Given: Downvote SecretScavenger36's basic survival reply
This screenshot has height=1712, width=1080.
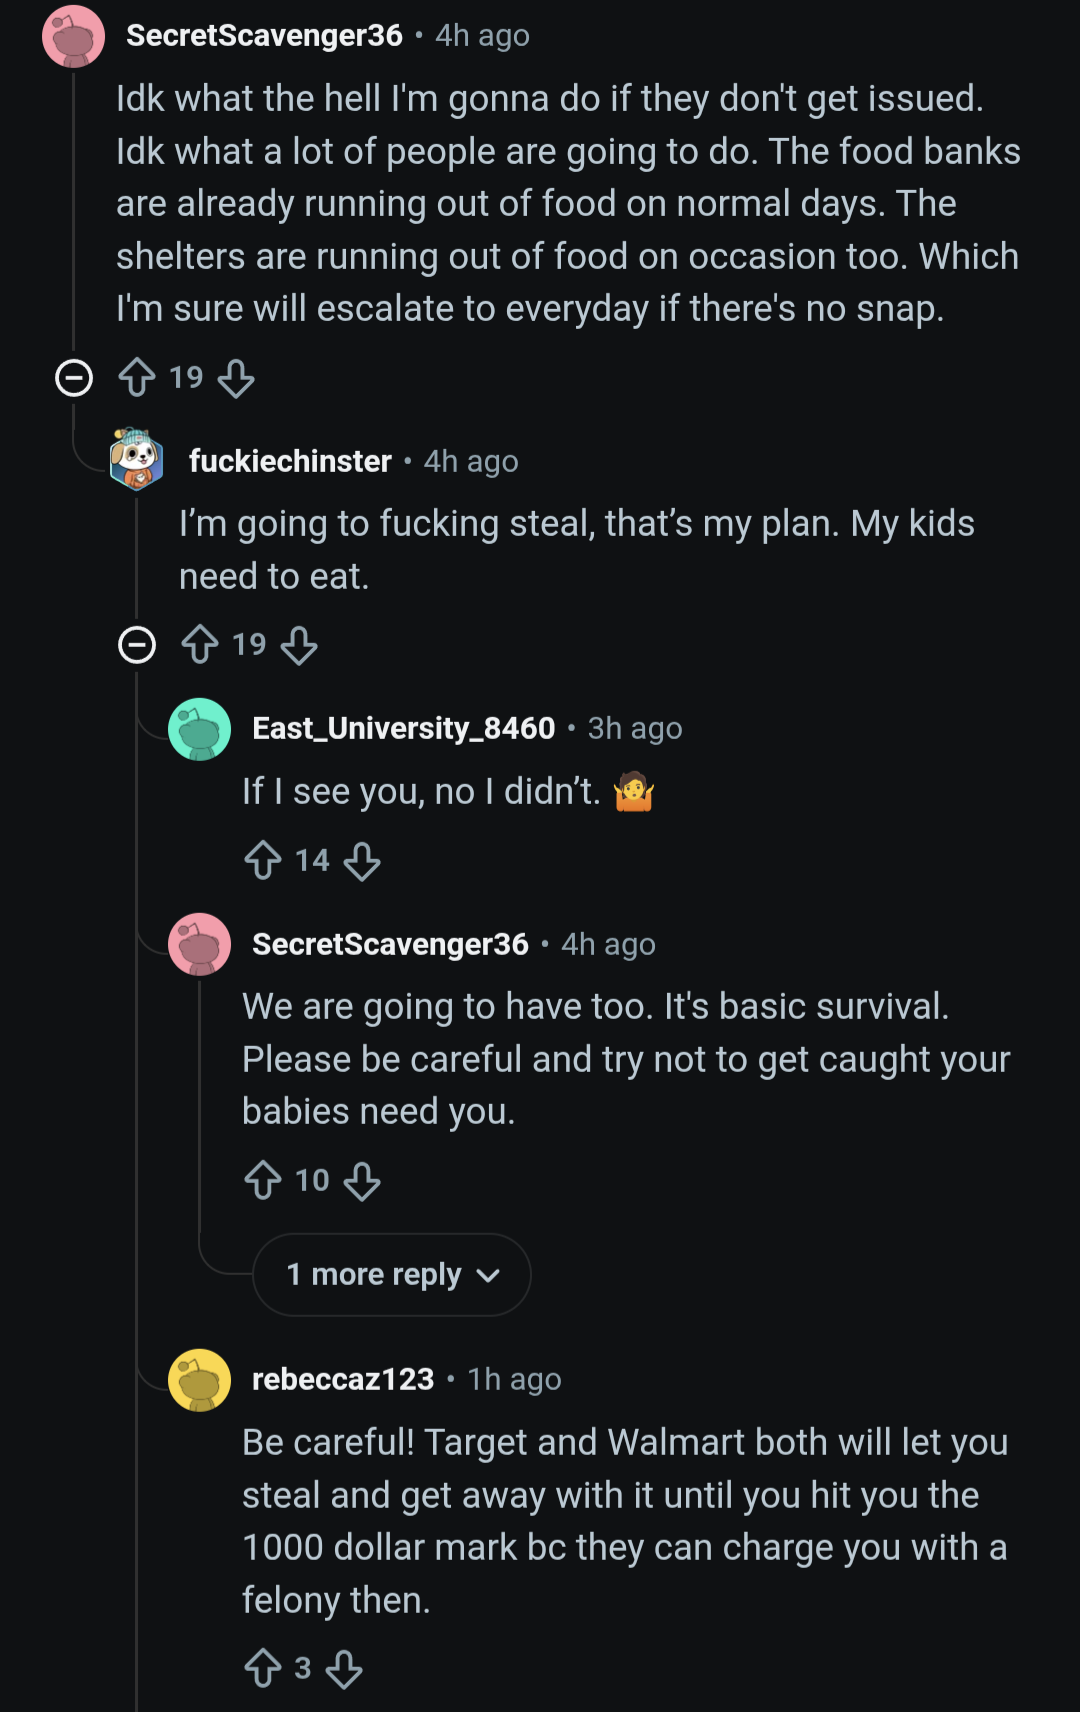Looking at the screenshot, I should pyautogui.click(x=362, y=1181).
